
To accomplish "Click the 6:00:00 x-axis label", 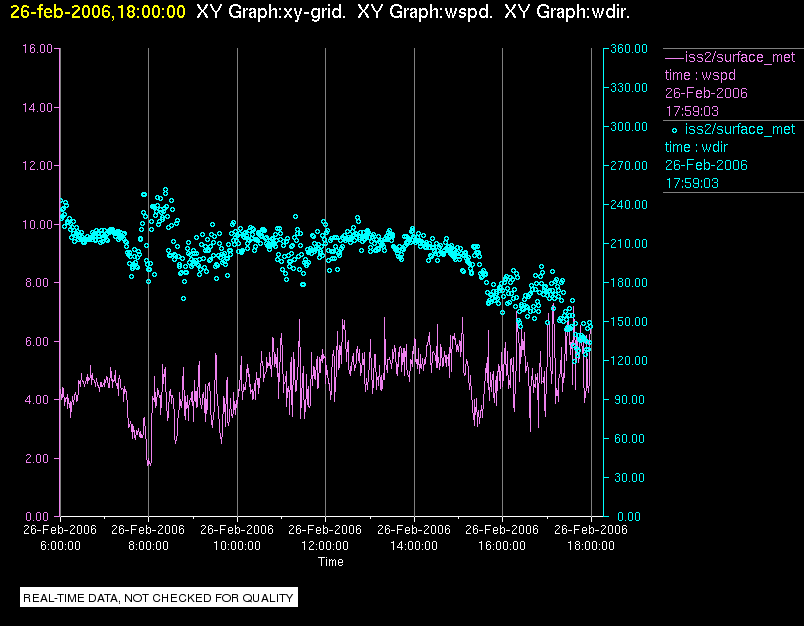I will click(60, 546).
